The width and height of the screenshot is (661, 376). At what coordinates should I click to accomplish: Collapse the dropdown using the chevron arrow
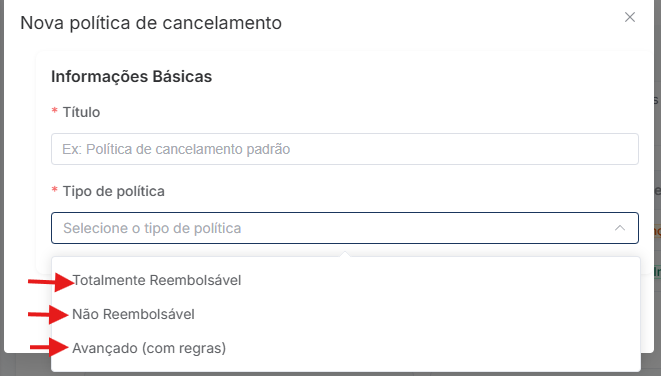(x=620, y=228)
